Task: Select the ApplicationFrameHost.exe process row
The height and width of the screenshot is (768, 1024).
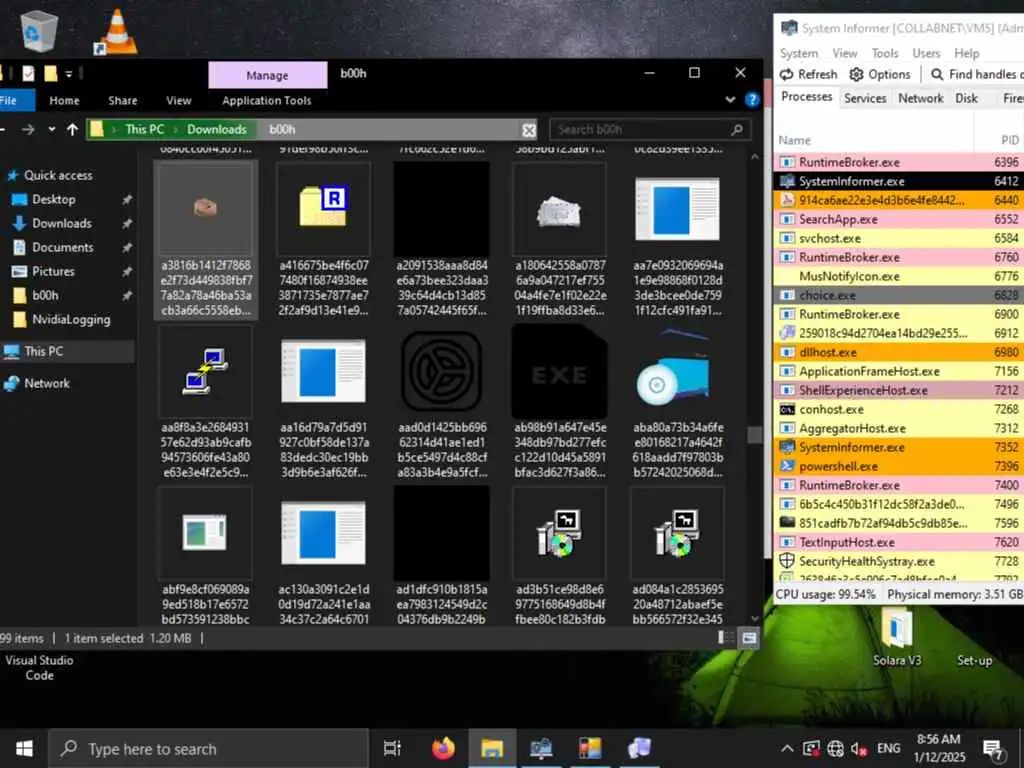Action: [x=899, y=371]
